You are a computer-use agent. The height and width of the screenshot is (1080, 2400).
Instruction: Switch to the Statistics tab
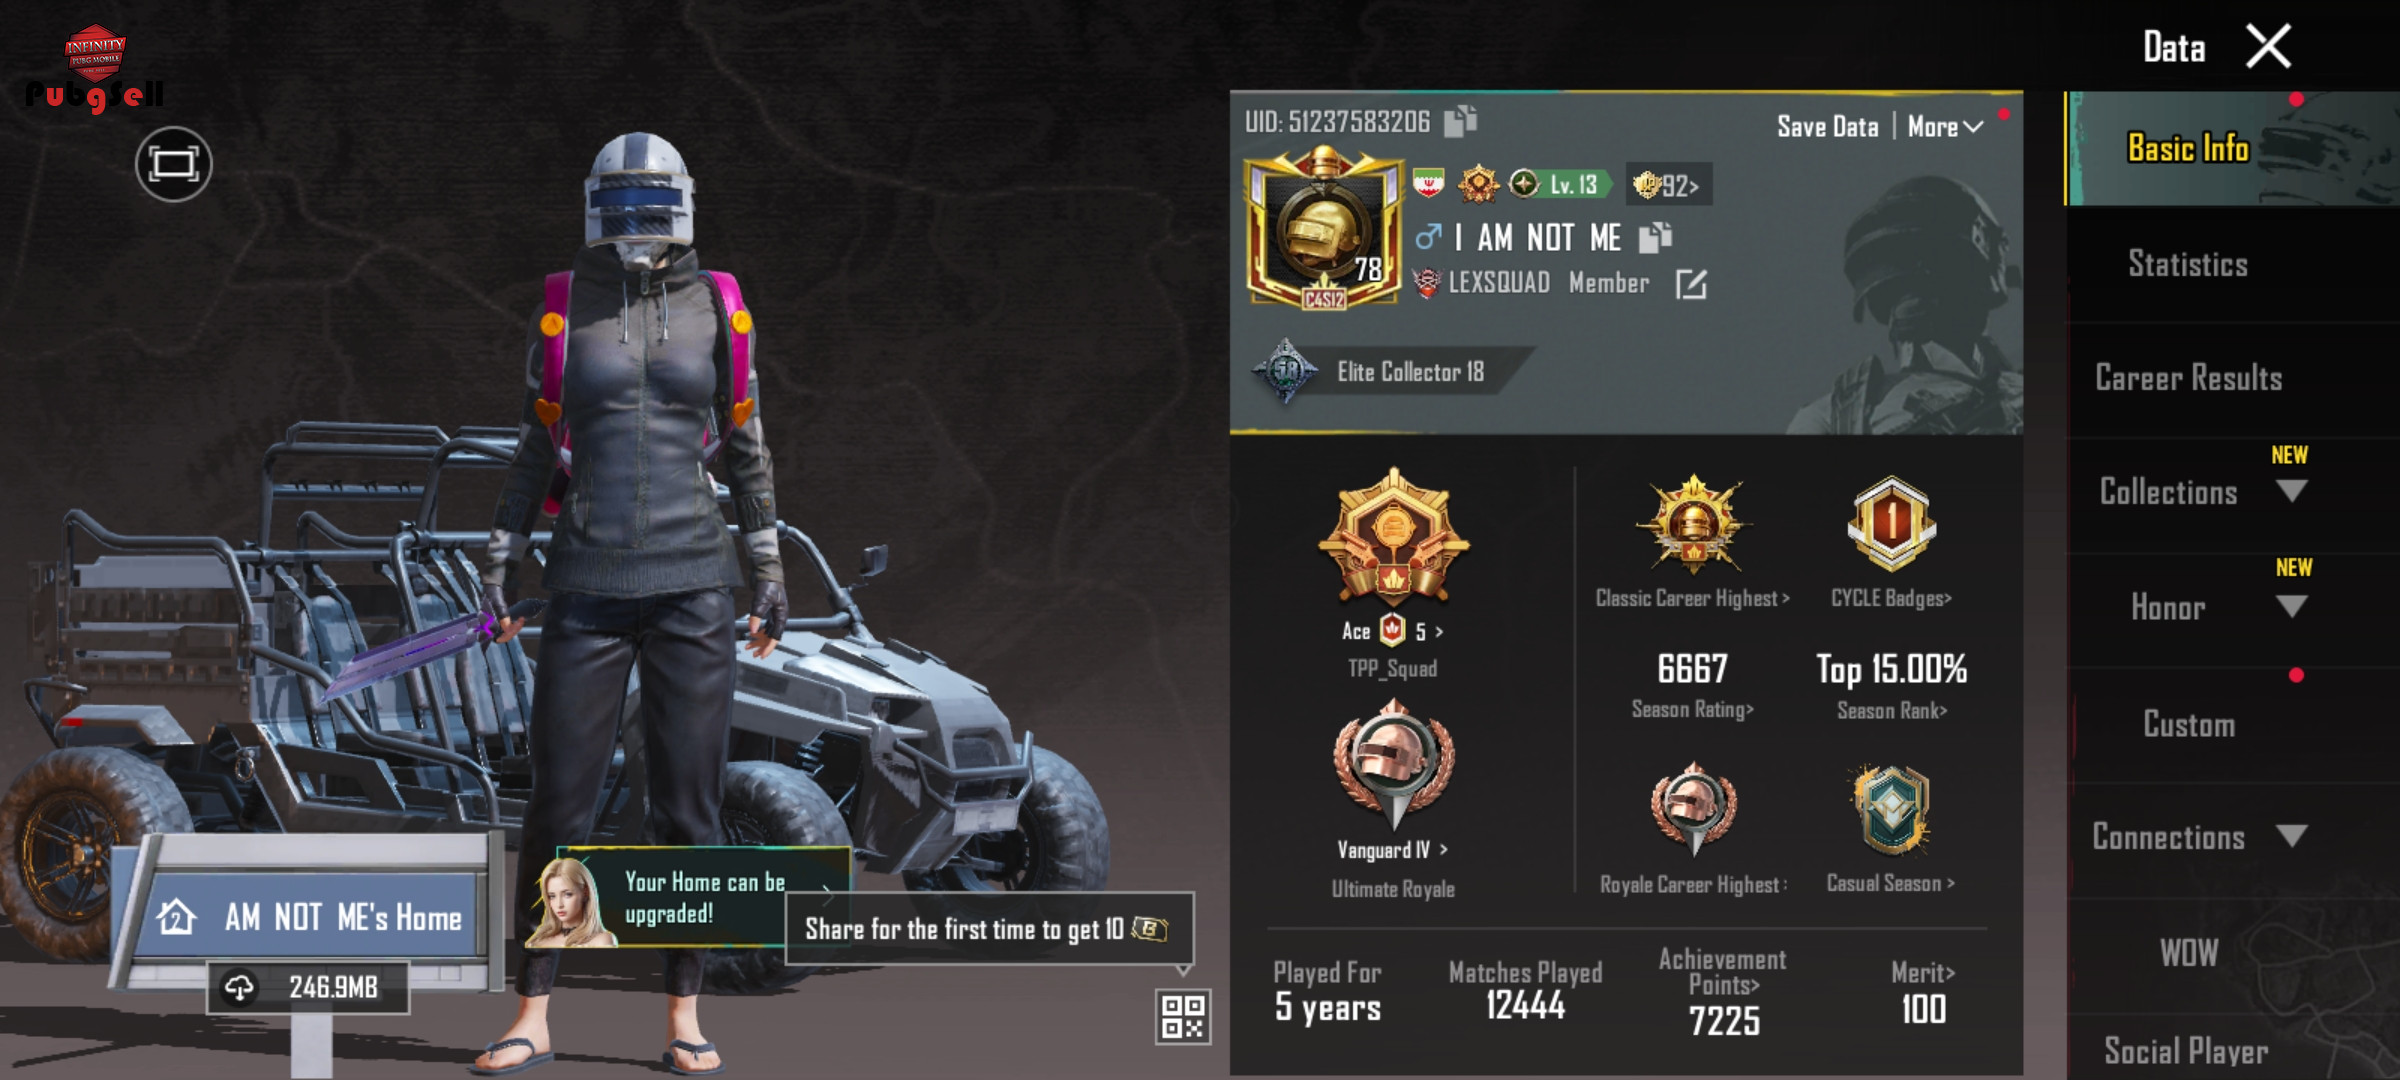tap(2188, 264)
